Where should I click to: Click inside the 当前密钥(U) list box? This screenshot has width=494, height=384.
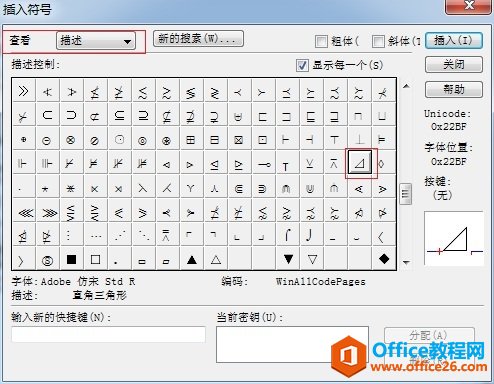pyautogui.click(x=292, y=344)
